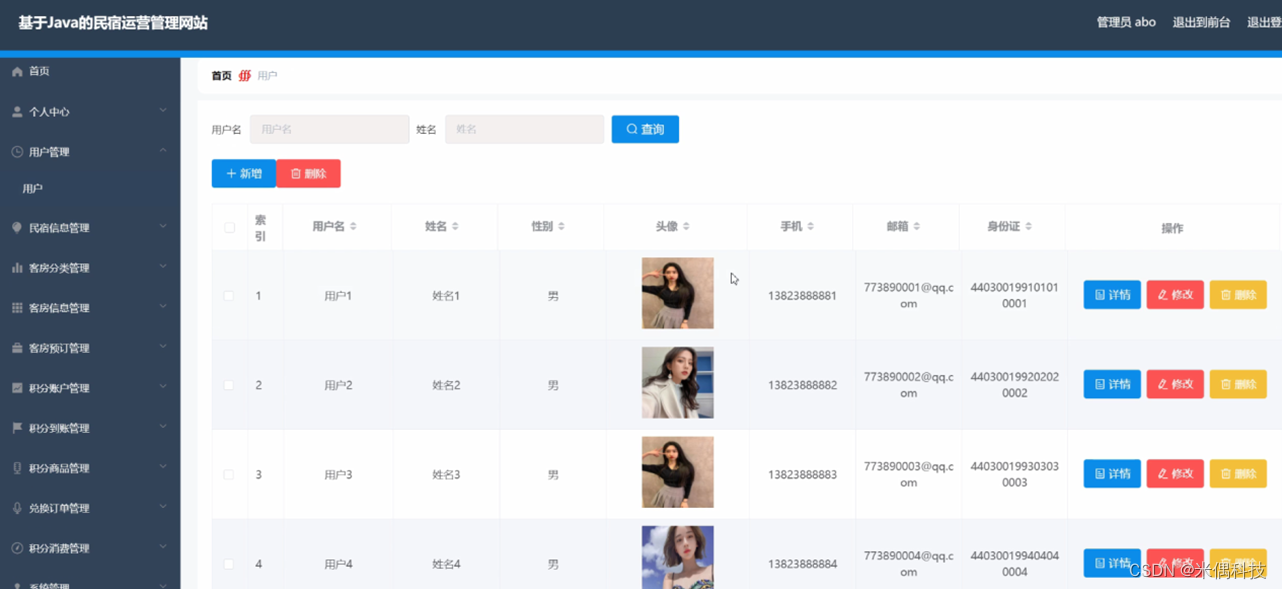Focus the 用户名 search input field

pos(329,129)
